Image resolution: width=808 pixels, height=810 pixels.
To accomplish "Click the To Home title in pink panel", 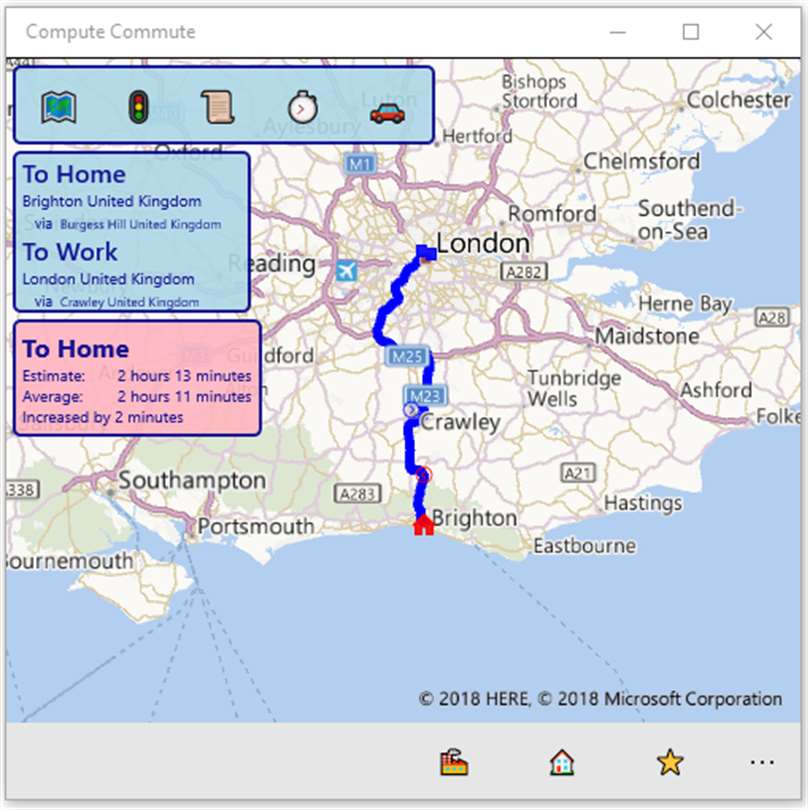I will click(75, 349).
